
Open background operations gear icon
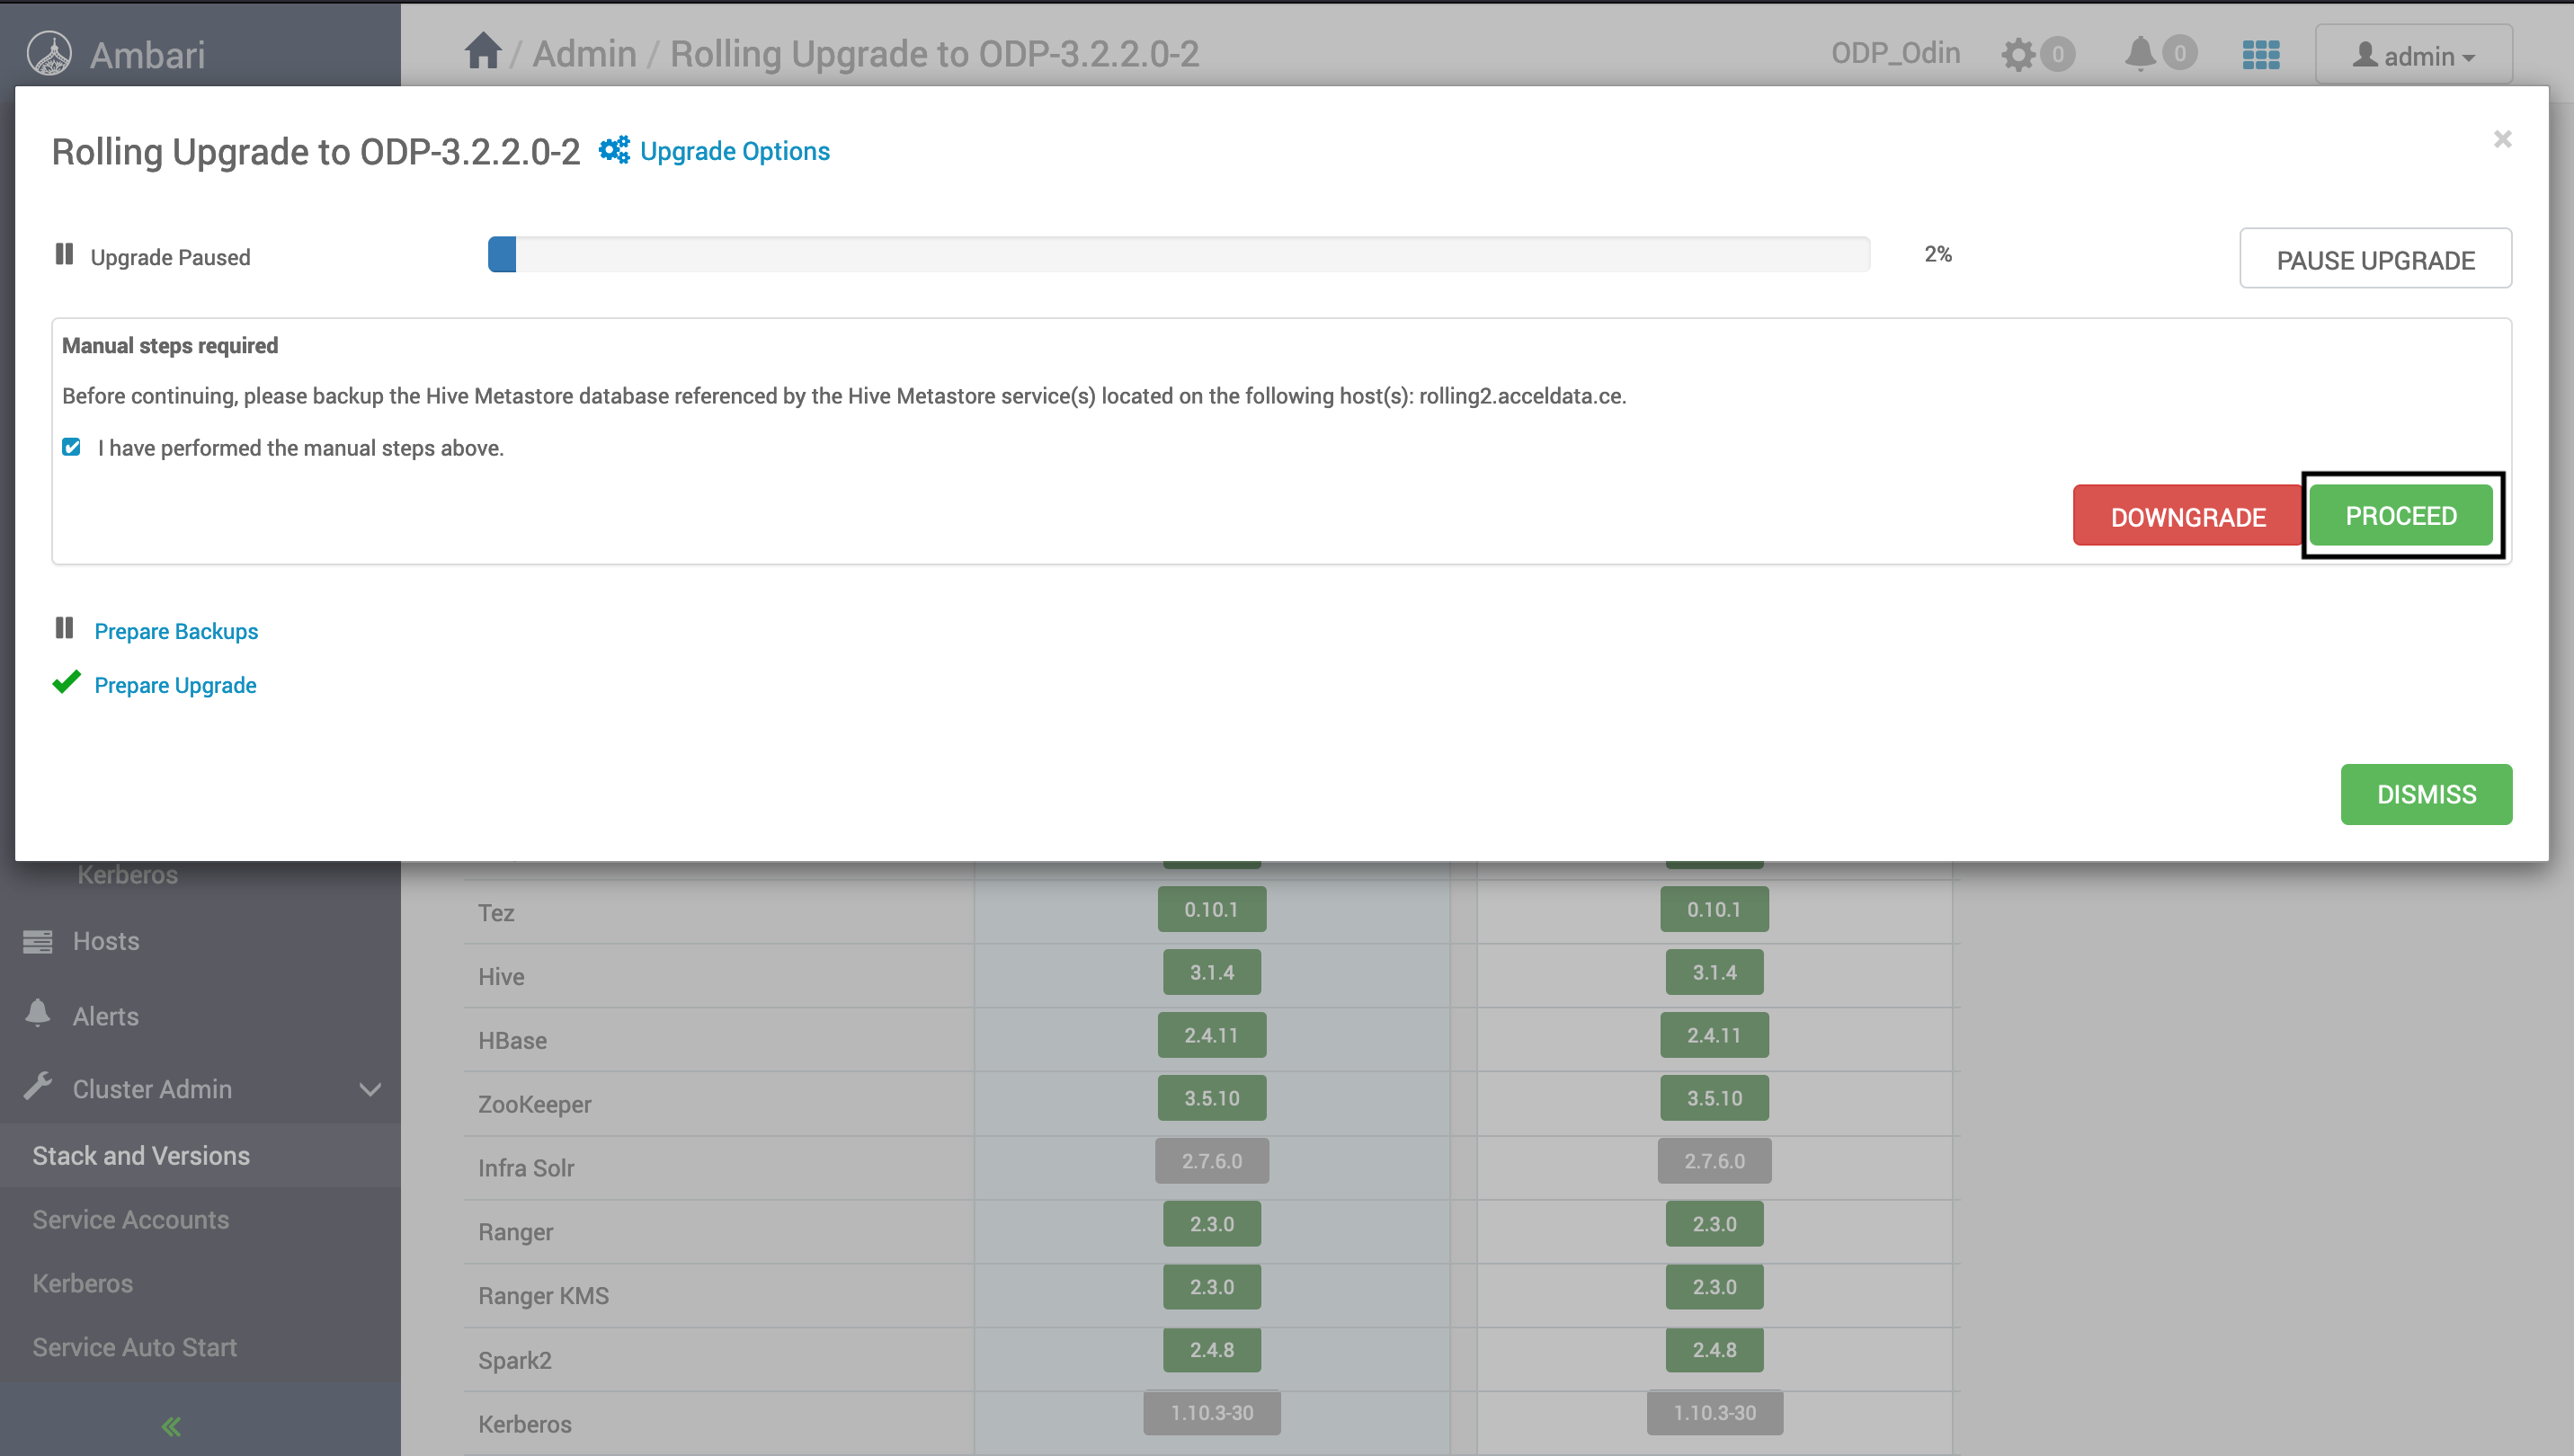(x=2018, y=54)
